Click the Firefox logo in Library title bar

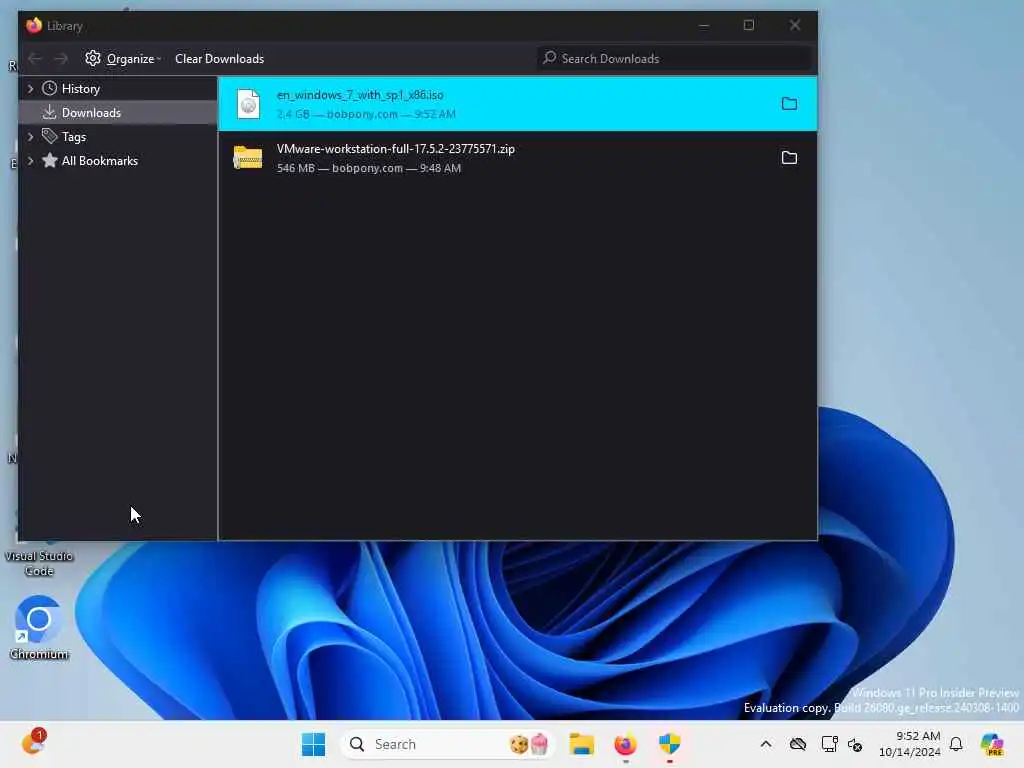34,25
